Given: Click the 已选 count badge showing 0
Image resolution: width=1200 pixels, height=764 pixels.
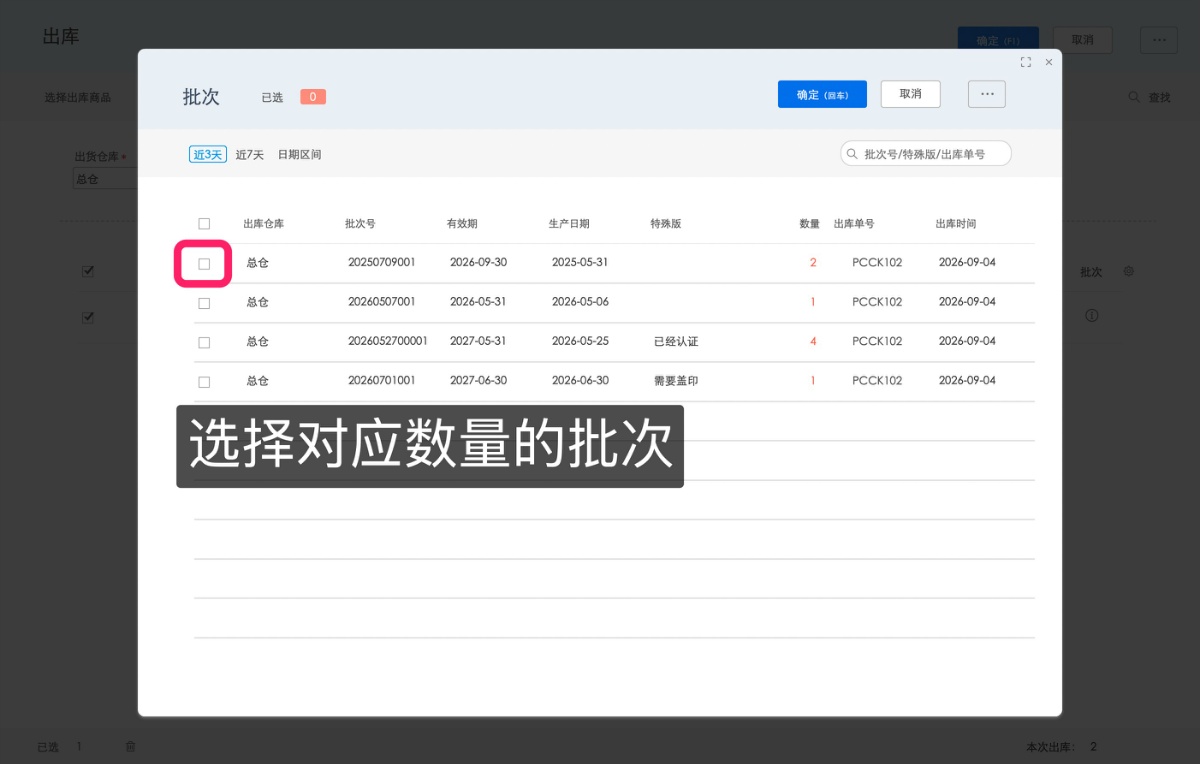Looking at the screenshot, I should coord(313,97).
